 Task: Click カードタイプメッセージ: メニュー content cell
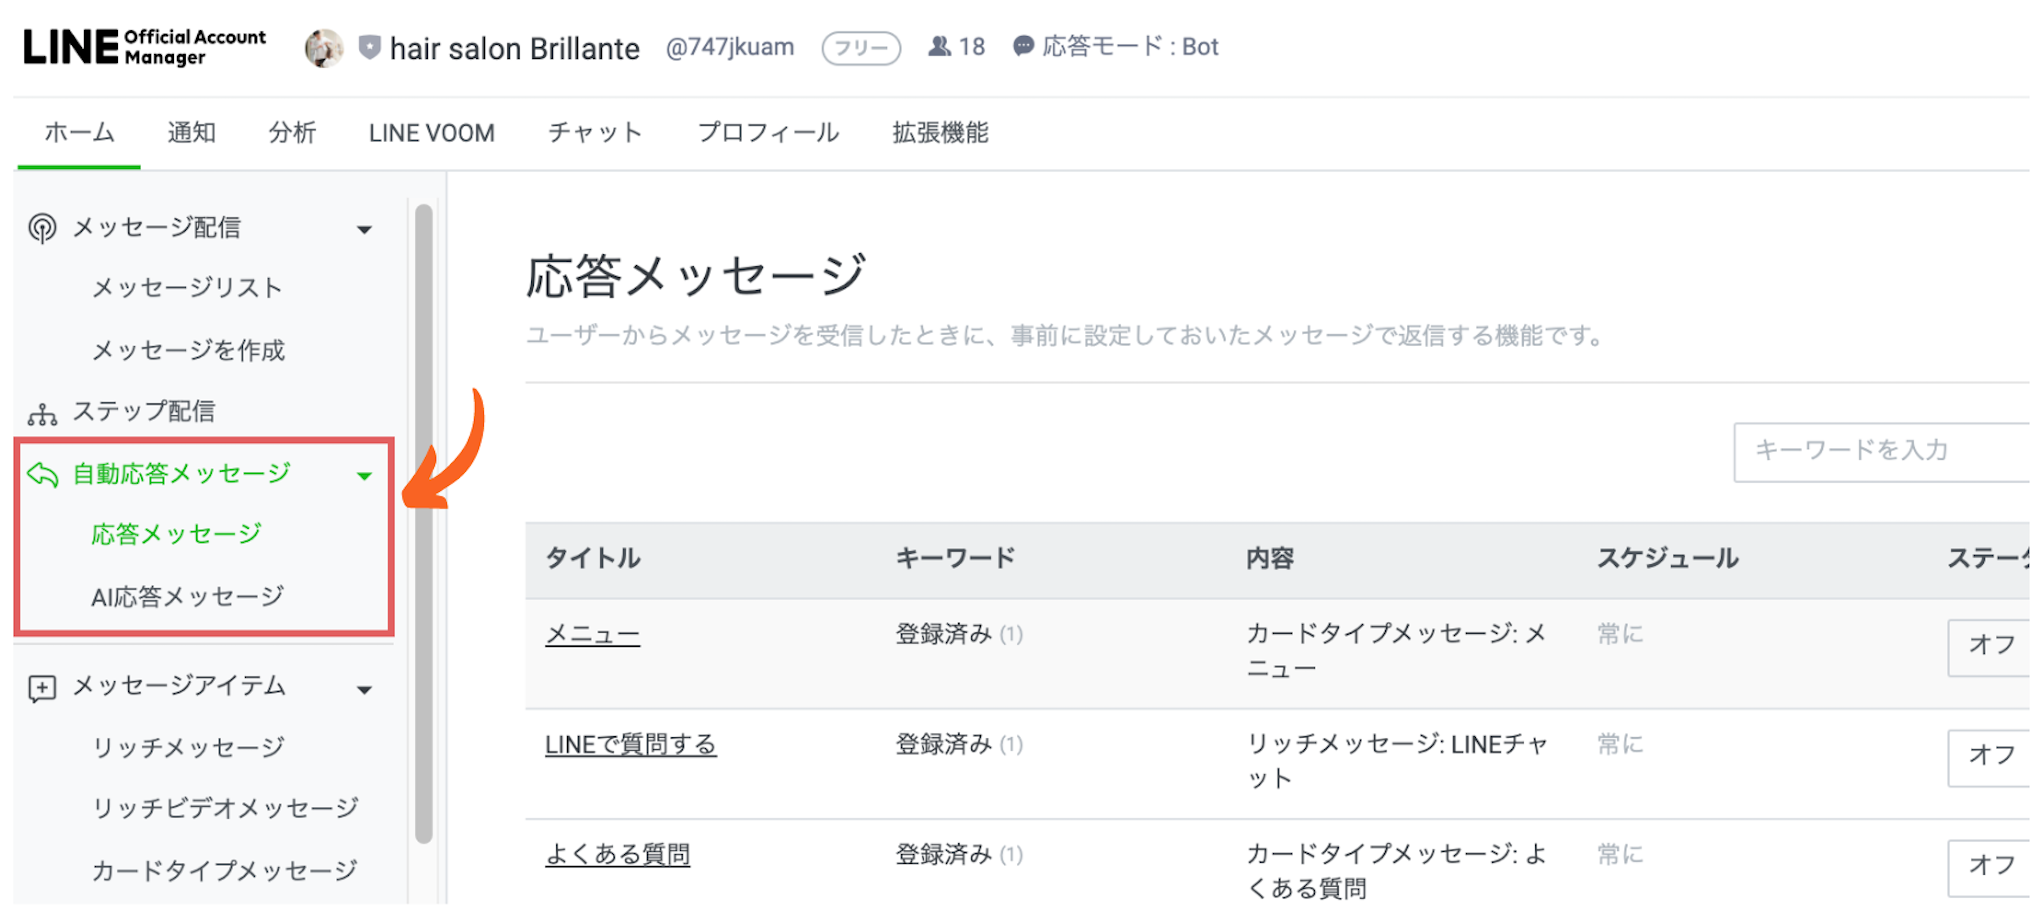(1396, 652)
